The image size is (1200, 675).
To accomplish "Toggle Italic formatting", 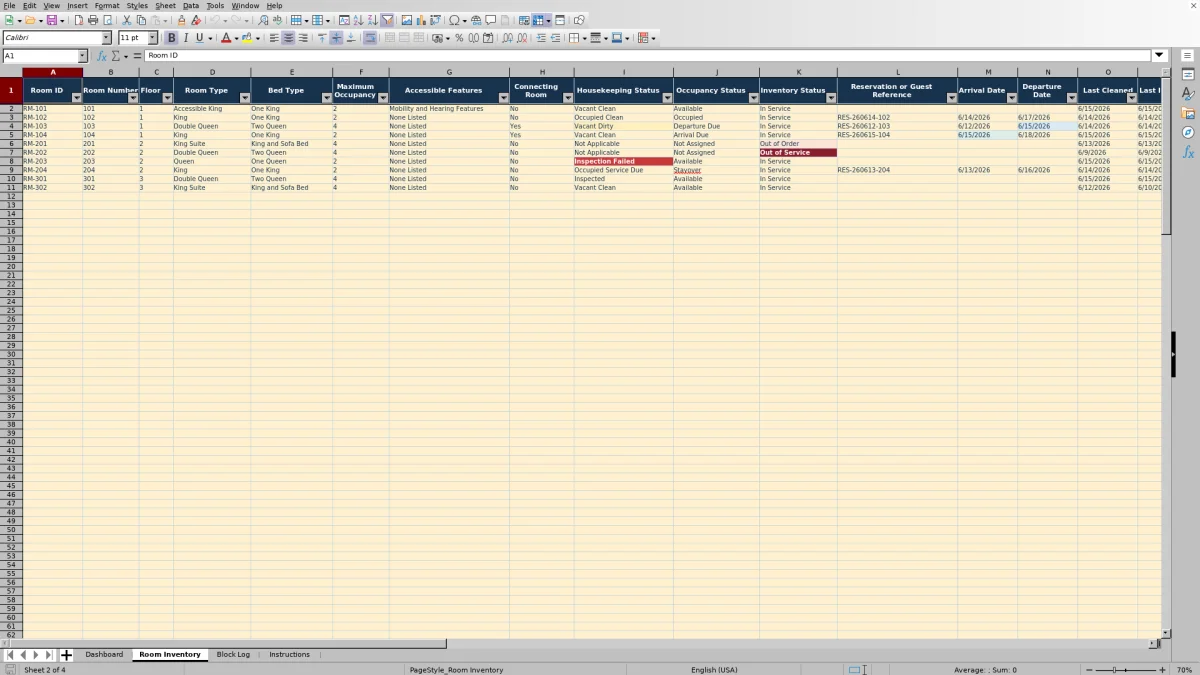I will coord(186,38).
